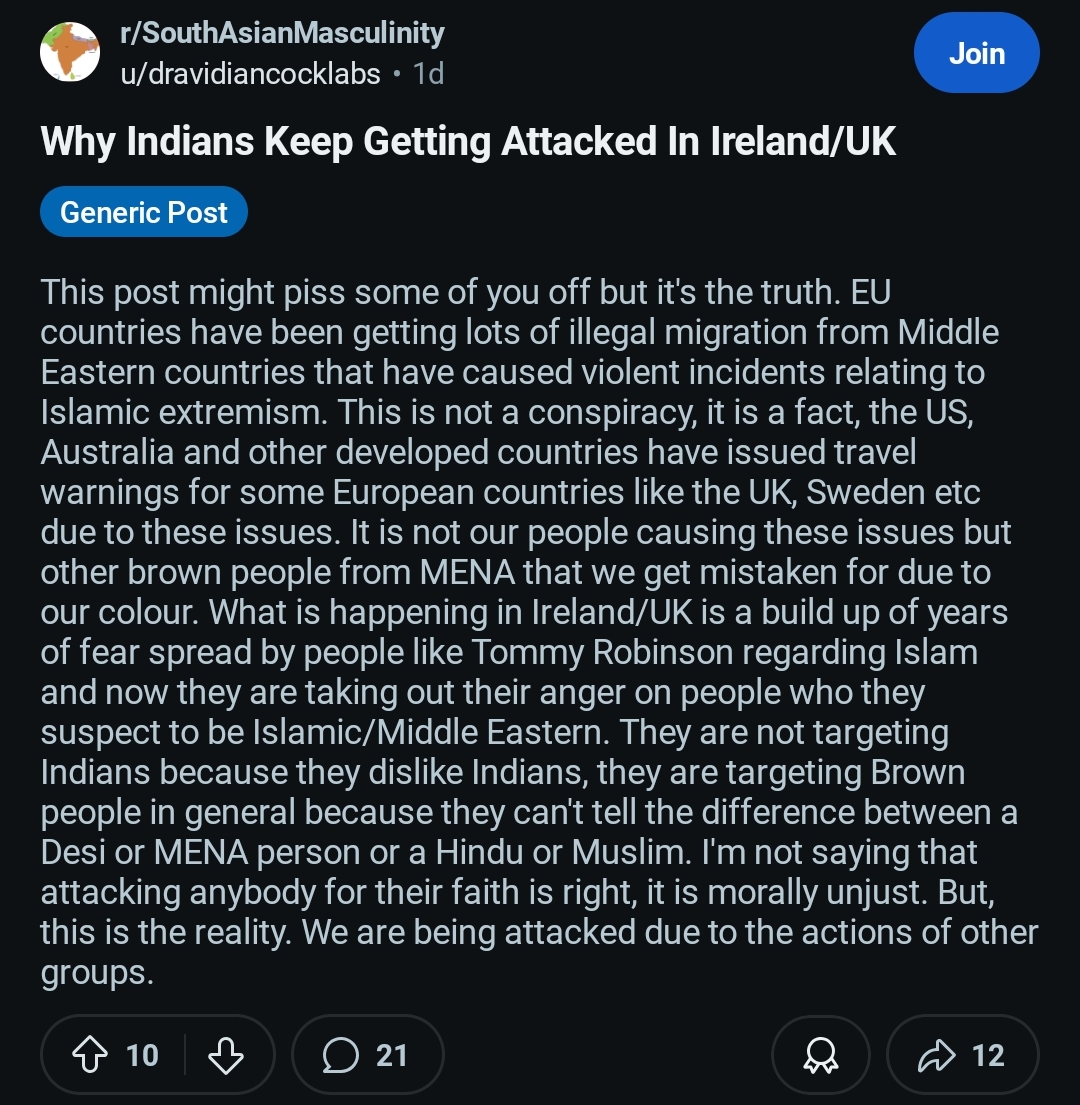The height and width of the screenshot is (1105, 1080).
Task: Click the share count showing 12
Action: [x=988, y=1056]
